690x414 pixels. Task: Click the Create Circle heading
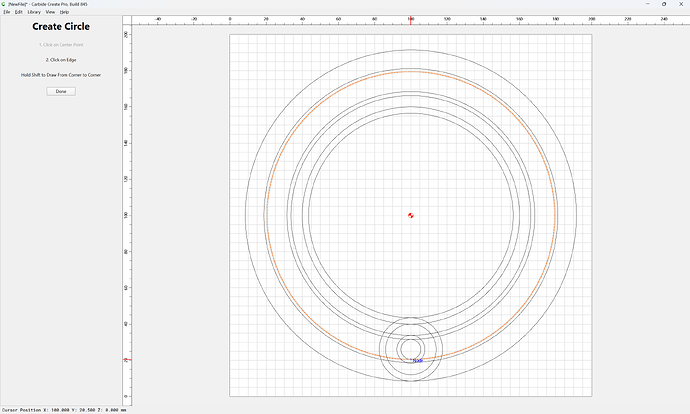[x=61, y=26]
